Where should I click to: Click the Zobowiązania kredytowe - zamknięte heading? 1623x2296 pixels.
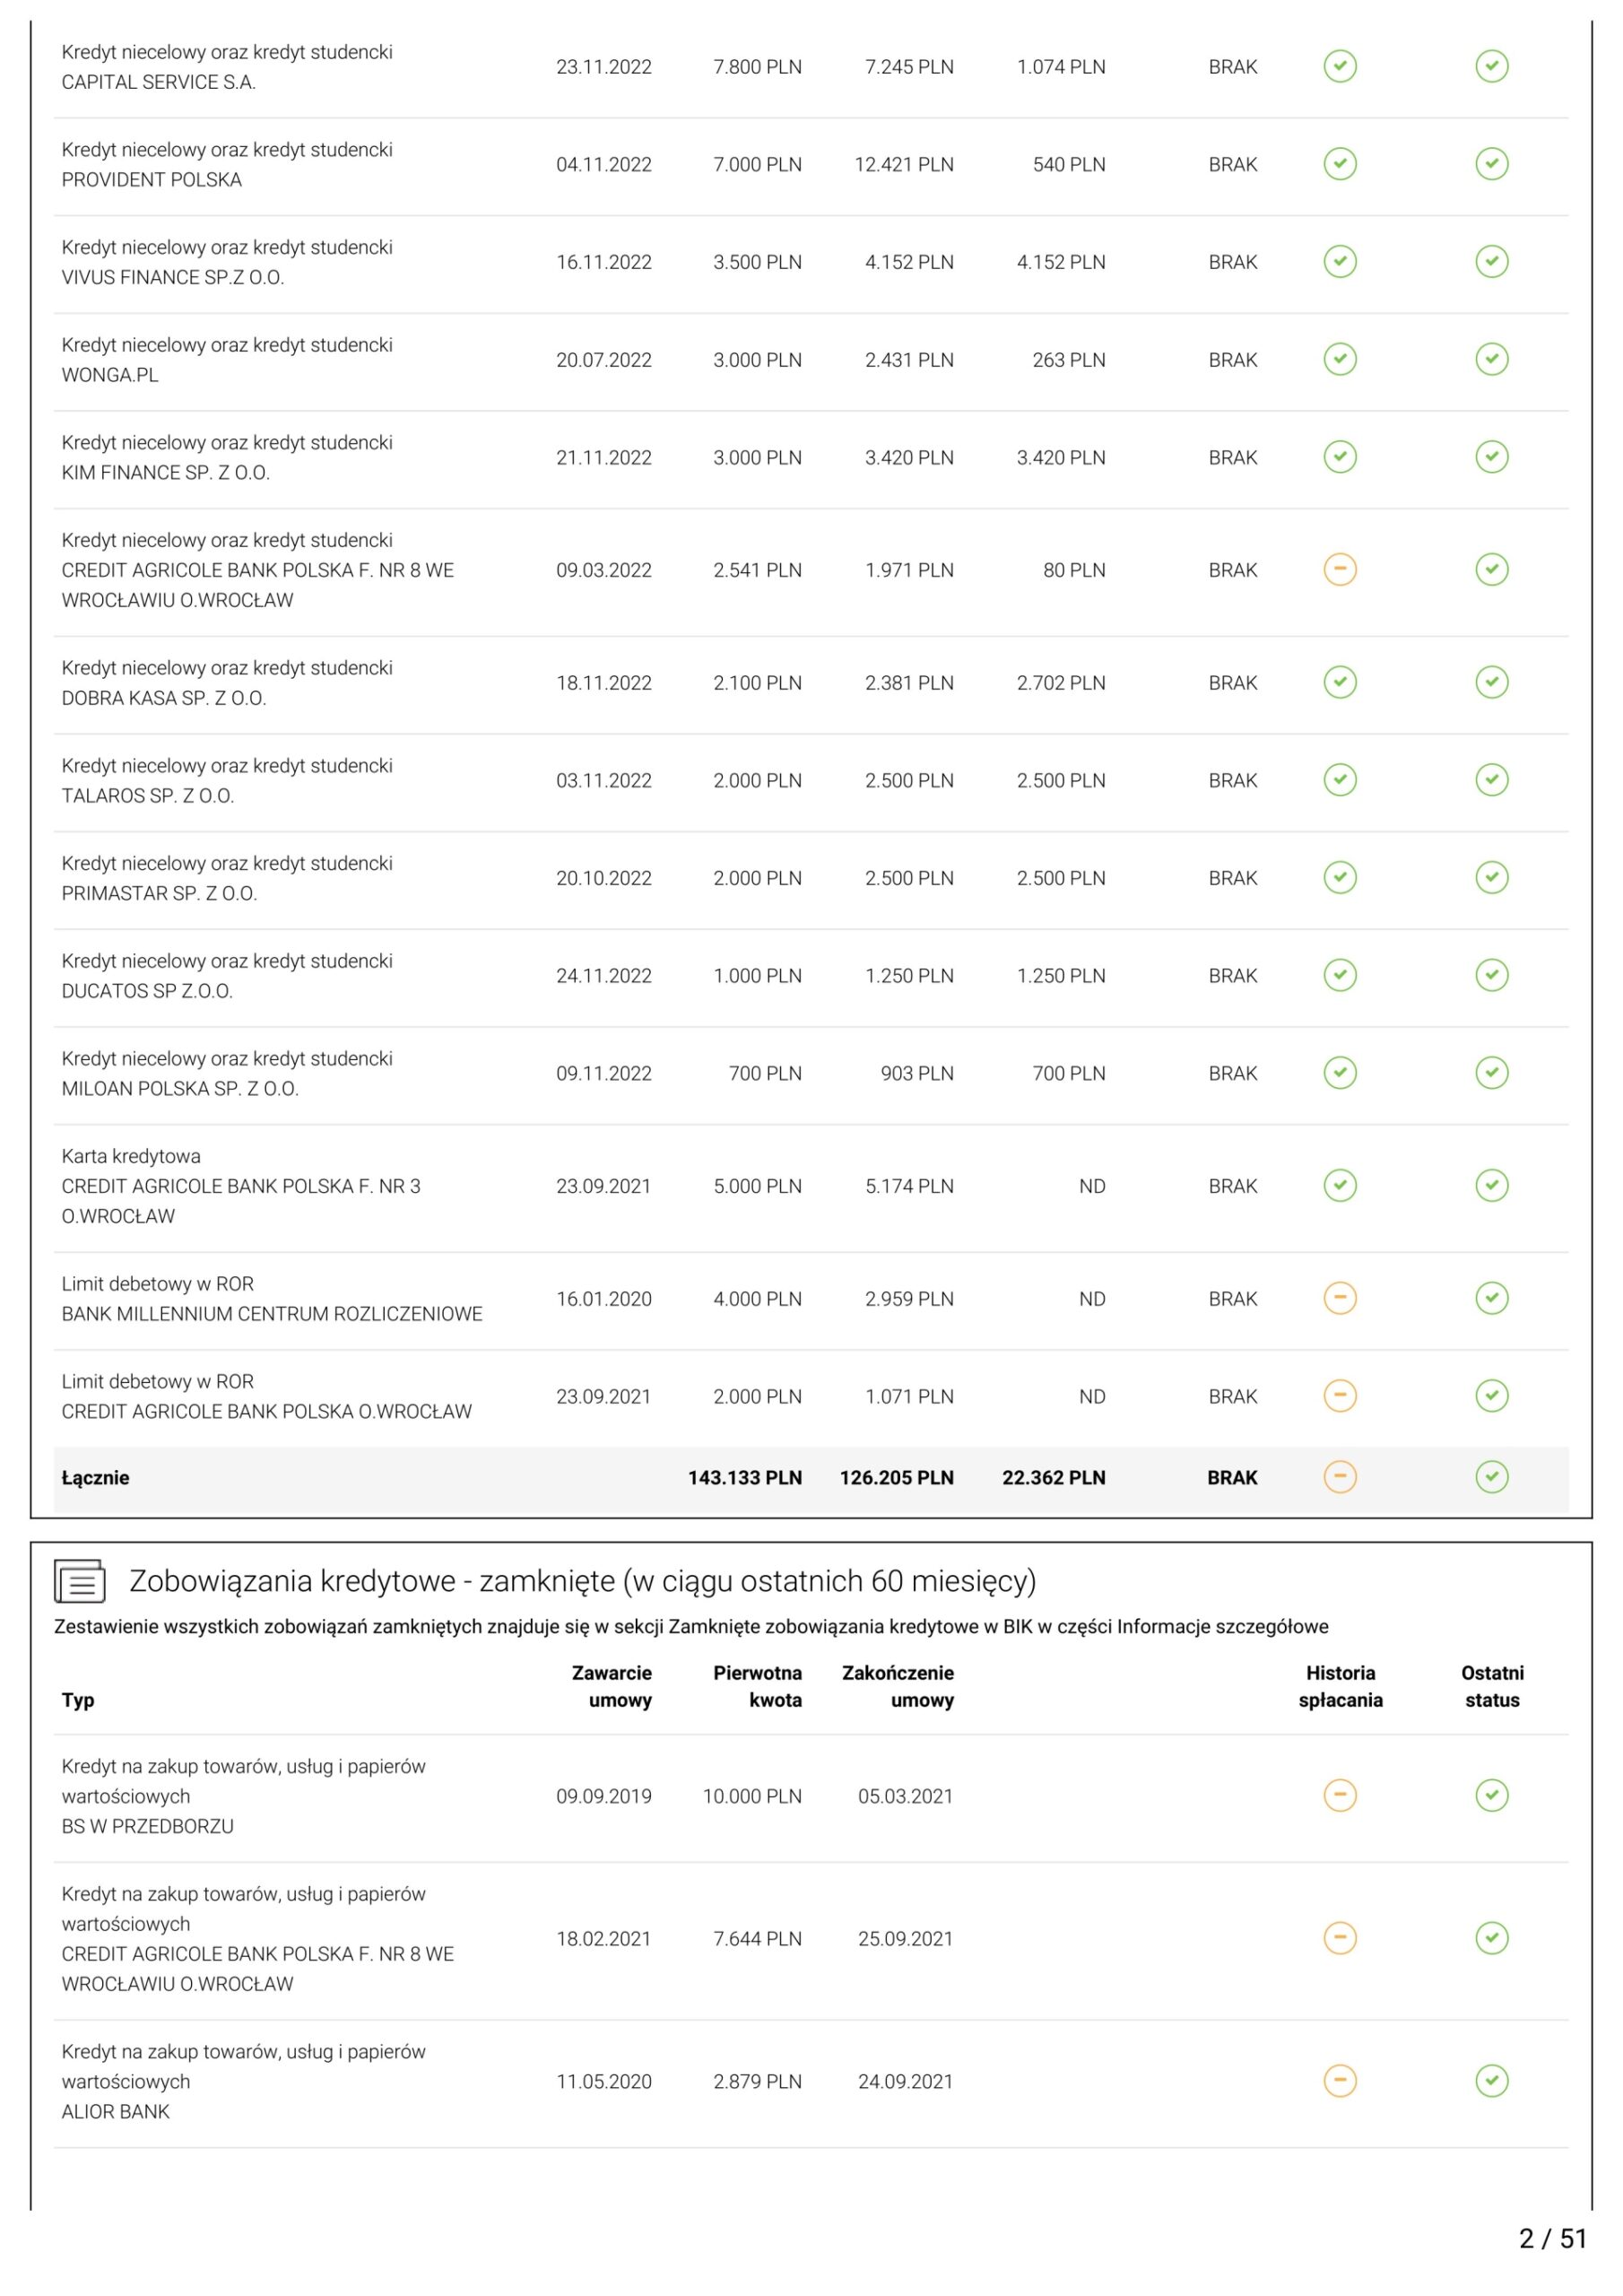[582, 1581]
